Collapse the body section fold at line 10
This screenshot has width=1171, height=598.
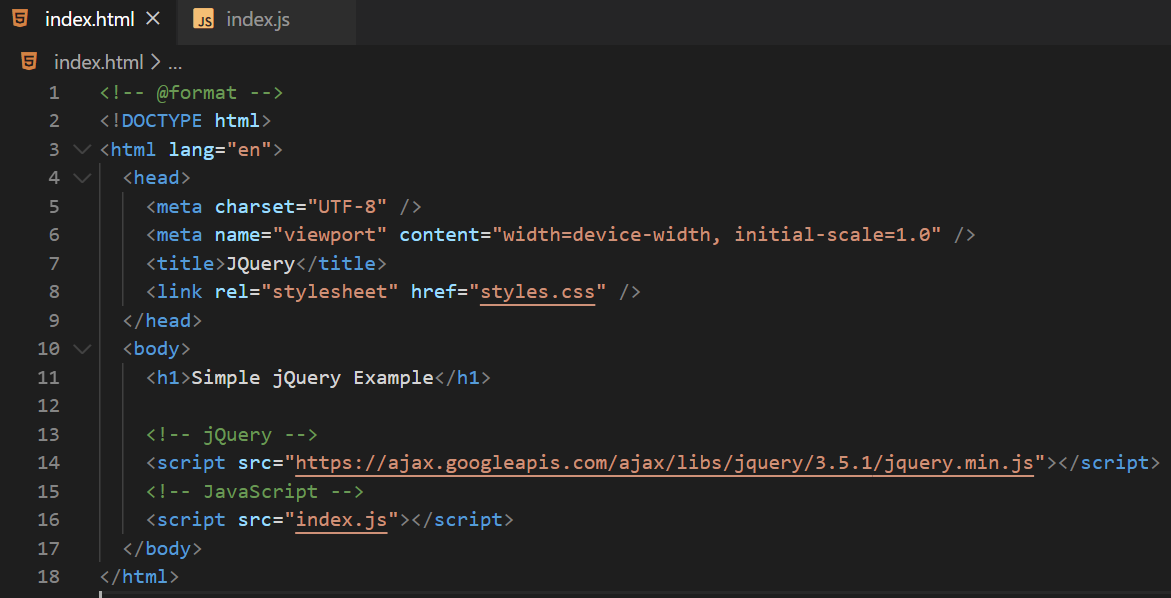(82, 348)
